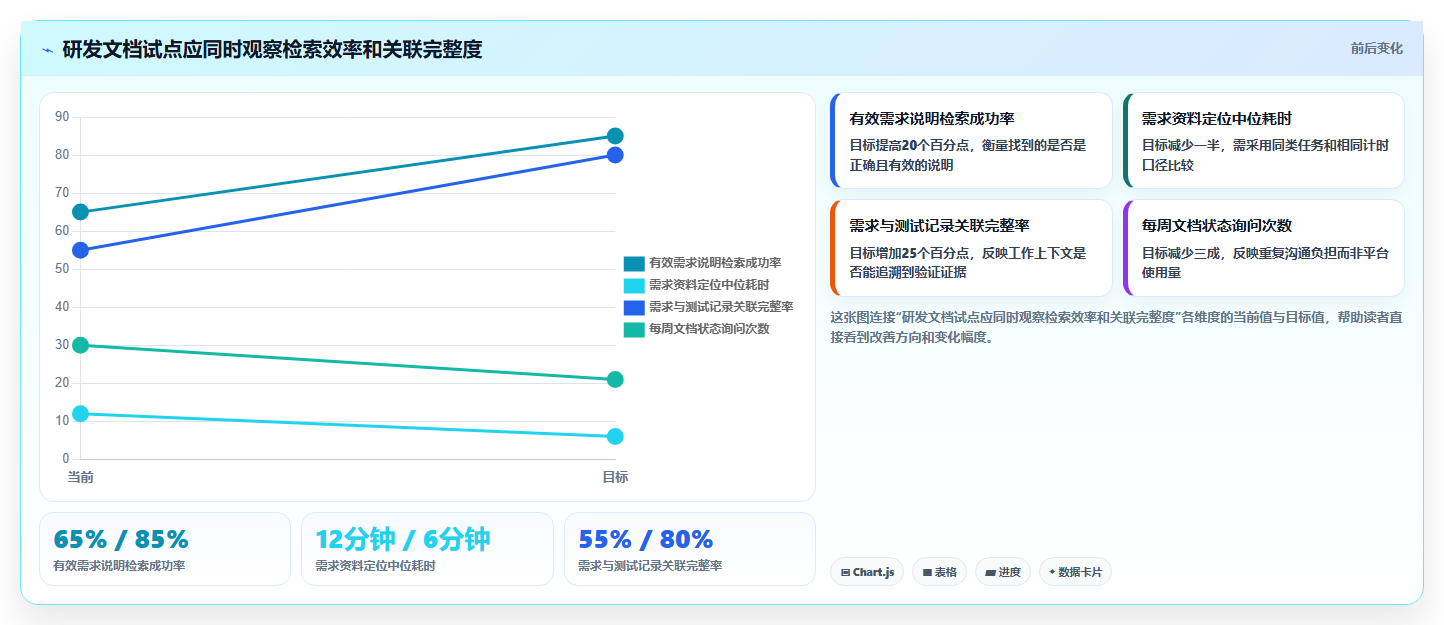
Task: Click the 前后变化 label in header
Action: pyautogui.click(x=1376, y=48)
